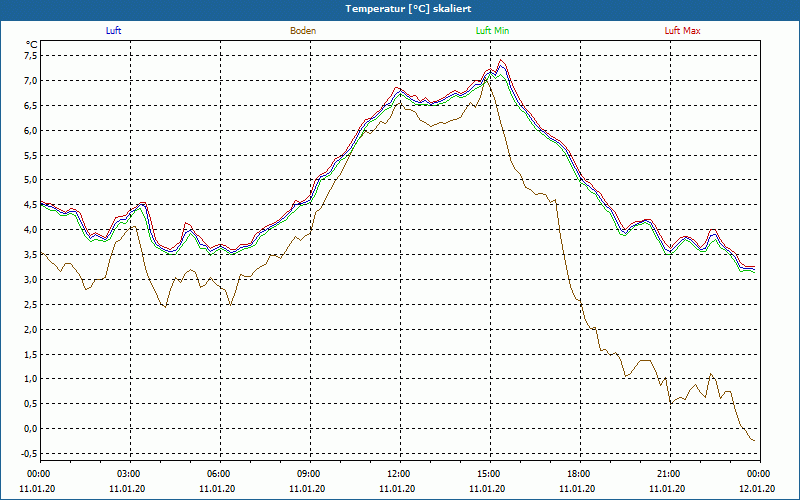Viewport: 800px width, 500px height.
Task: Click the 11.01.20 date under 18:00
Action: click(x=577, y=488)
